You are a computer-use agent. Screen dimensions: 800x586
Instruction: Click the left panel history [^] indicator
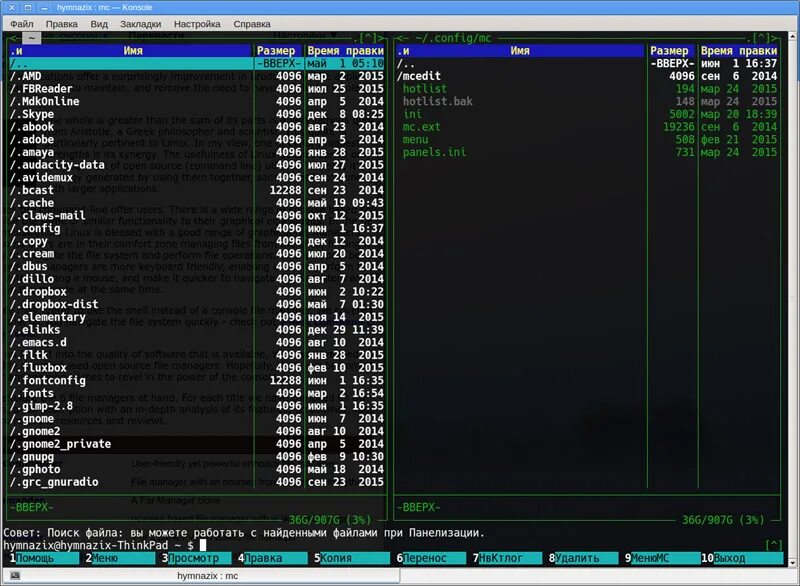coord(368,38)
